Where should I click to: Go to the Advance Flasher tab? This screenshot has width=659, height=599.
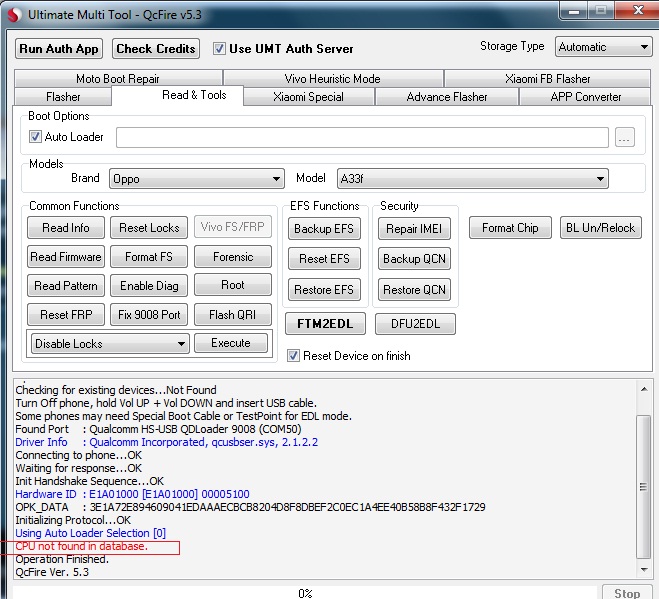(x=447, y=97)
